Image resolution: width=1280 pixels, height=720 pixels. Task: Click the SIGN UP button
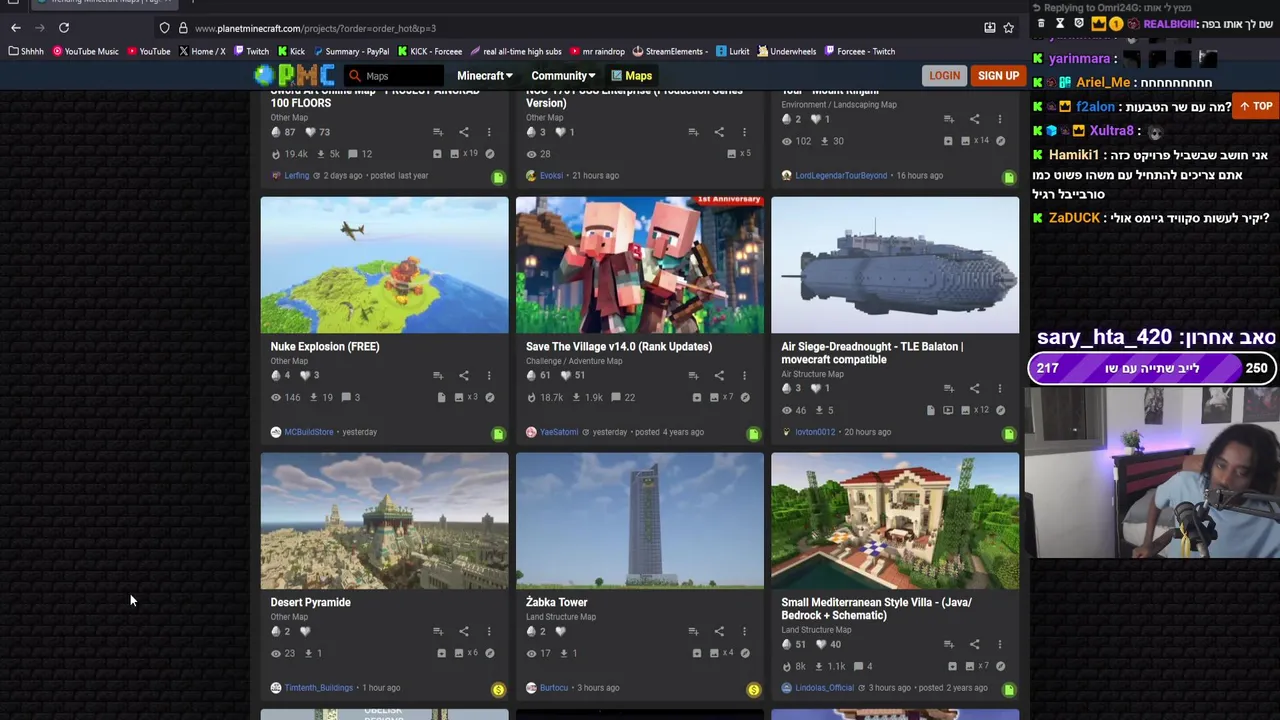point(998,76)
